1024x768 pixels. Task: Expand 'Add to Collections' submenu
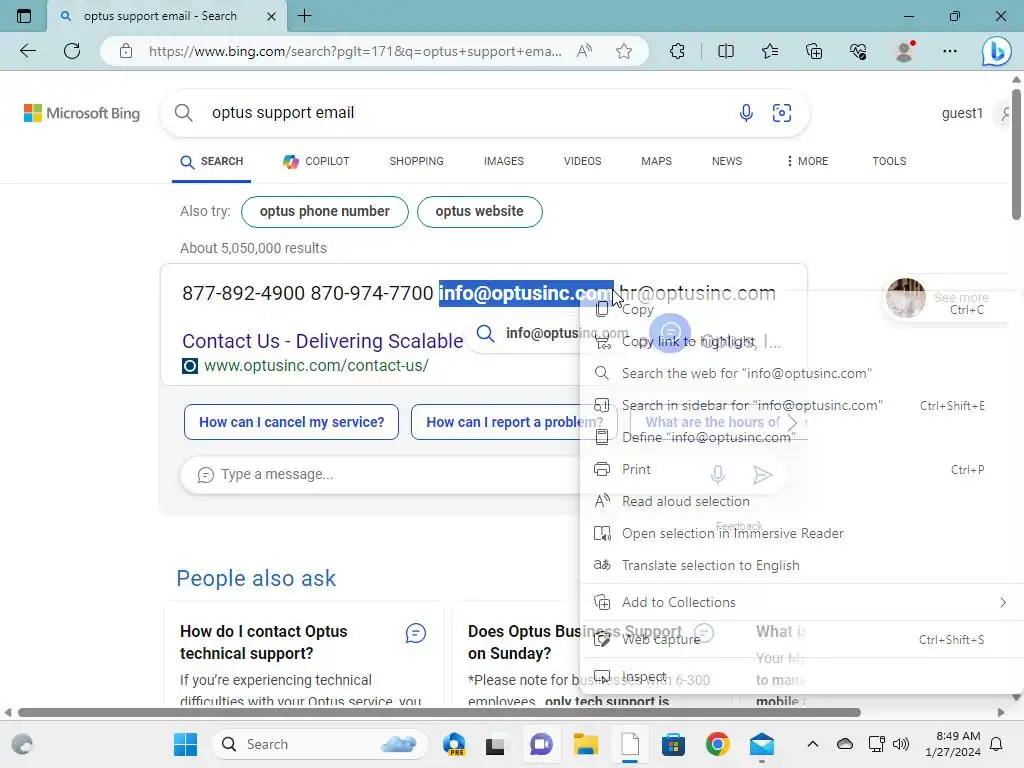(800, 602)
